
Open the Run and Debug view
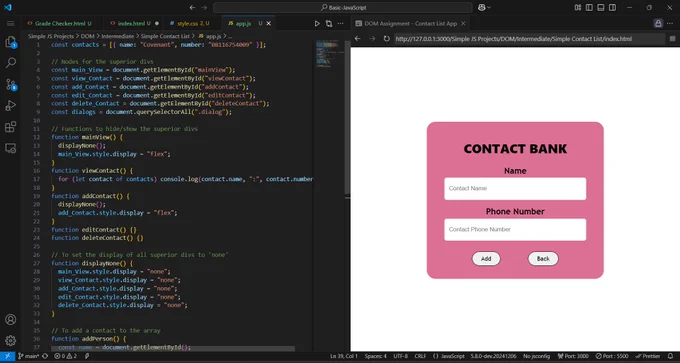(10, 105)
